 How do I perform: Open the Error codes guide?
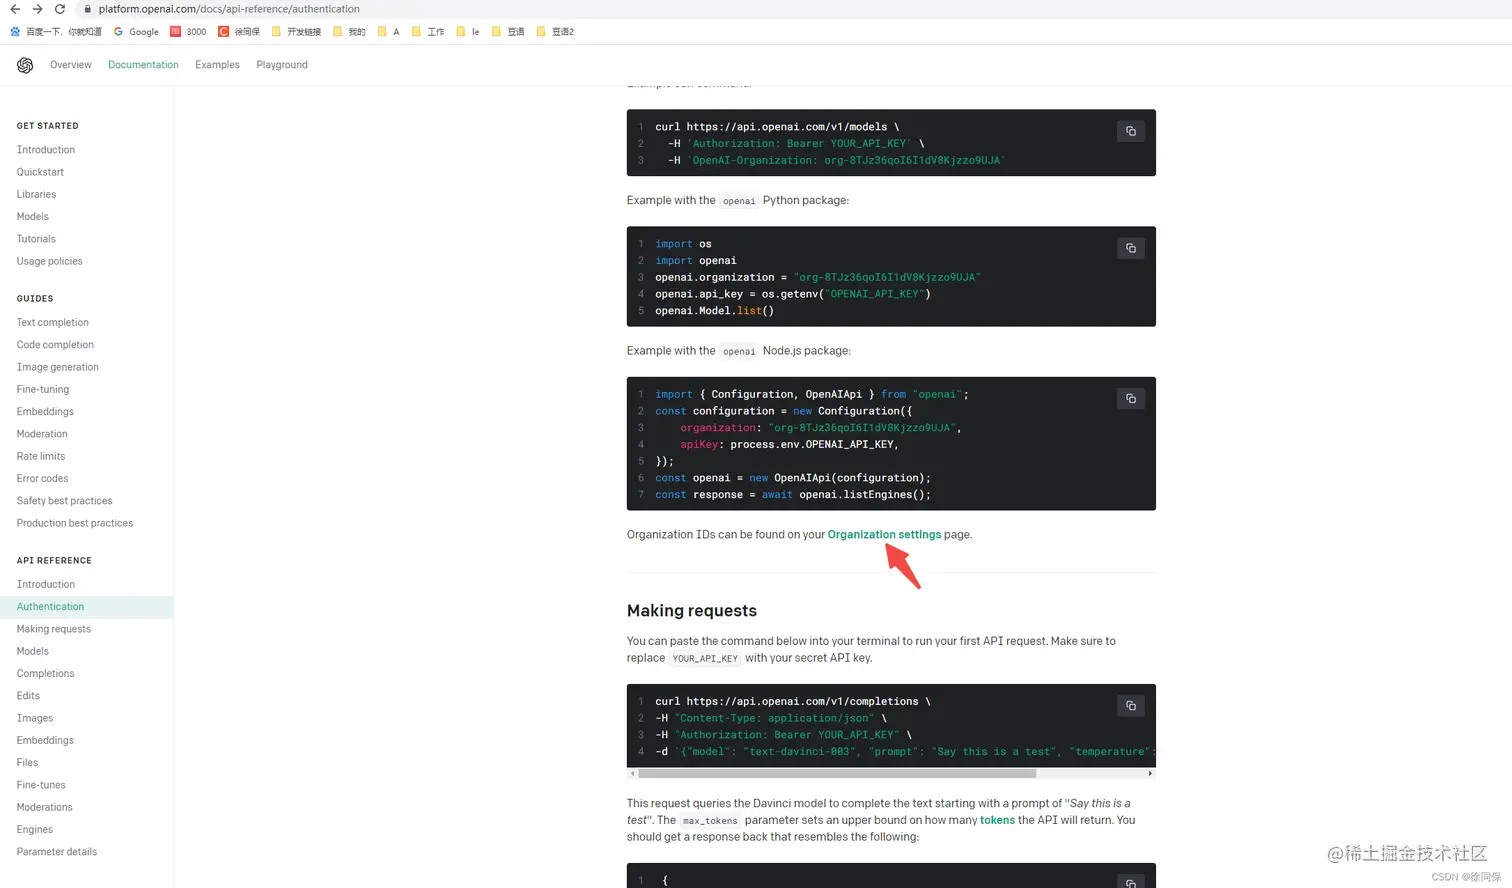(42, 478)
